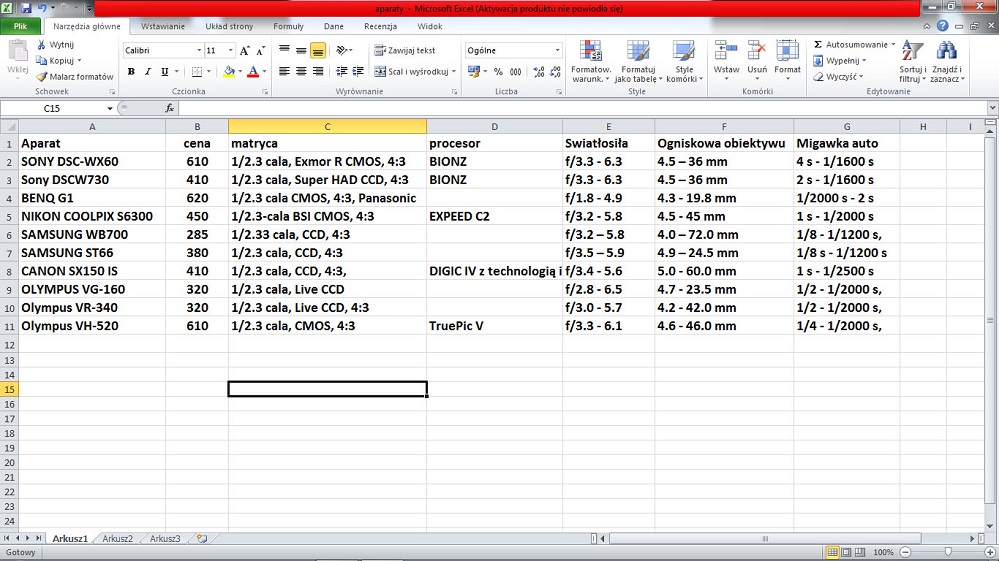Open Sortuj i filtruj menu
Screen dimensions: 999x561
[x=912, y=61]
